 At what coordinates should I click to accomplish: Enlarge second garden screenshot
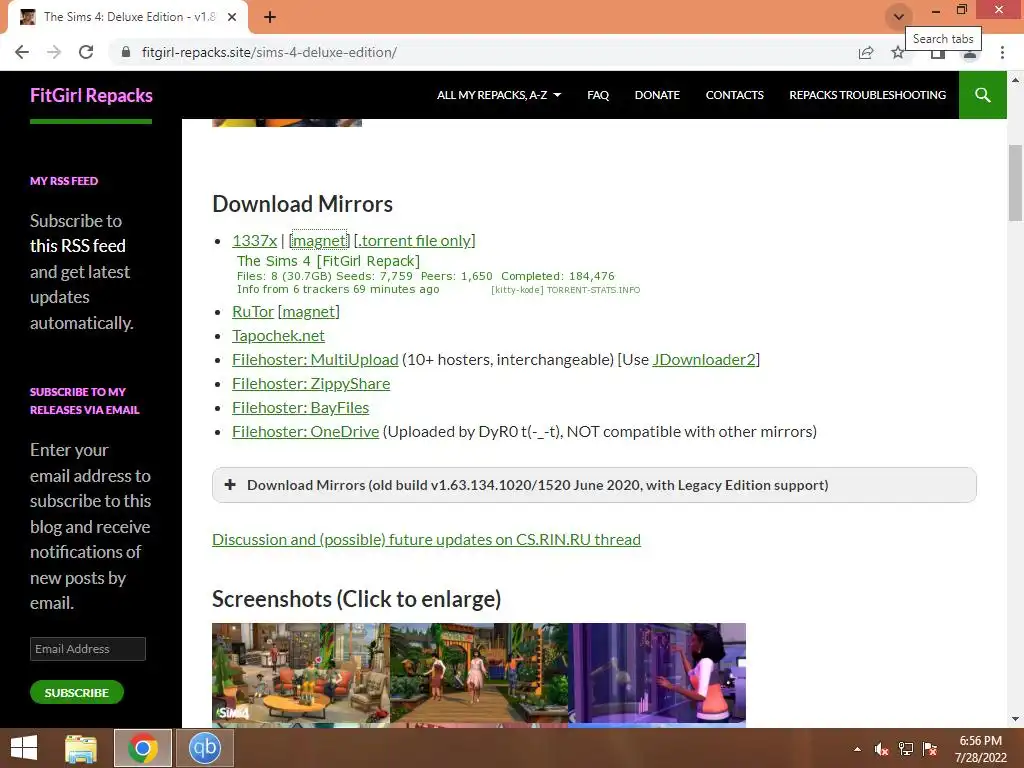[x=479, y=674]
